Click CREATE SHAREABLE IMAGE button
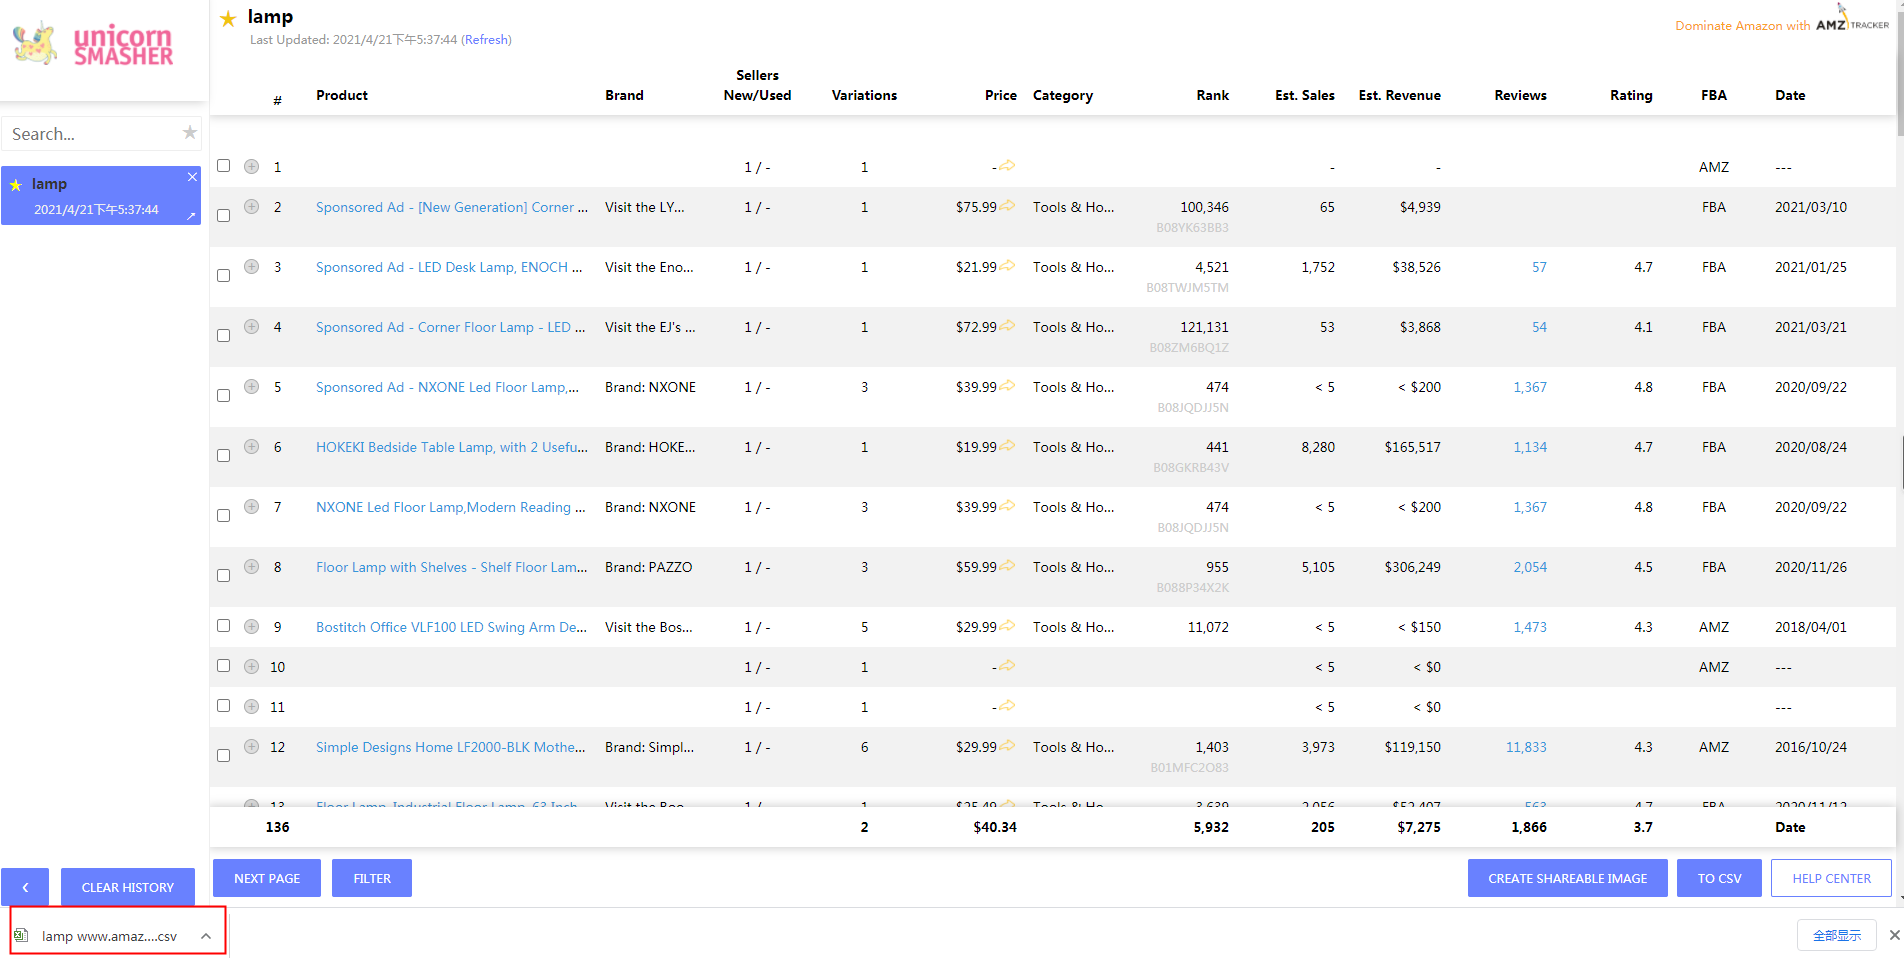Screen dimensions: 1904x959 point(1568,878)
